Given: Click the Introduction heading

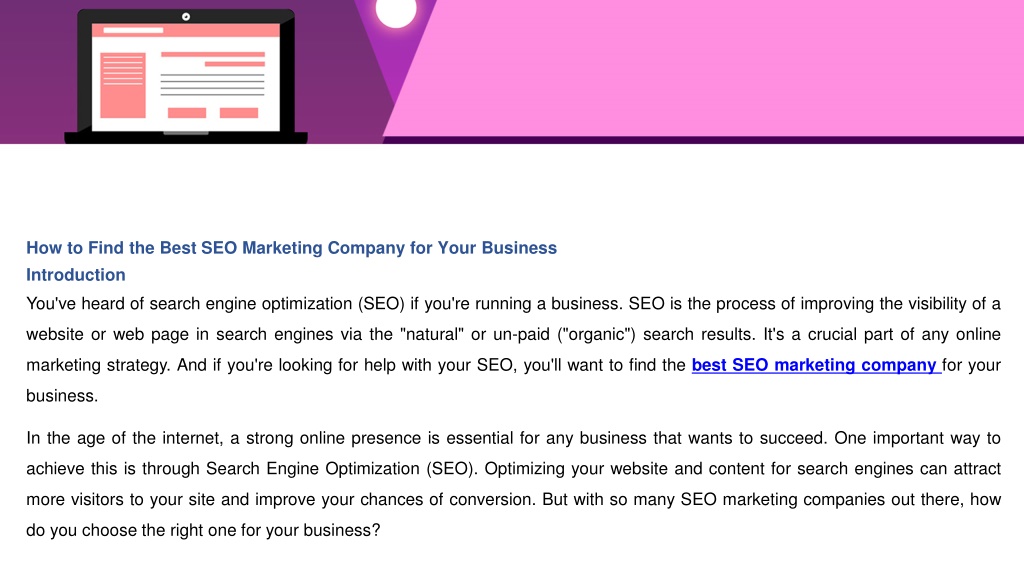Looking at the screenshot, I should click(76, 275).
